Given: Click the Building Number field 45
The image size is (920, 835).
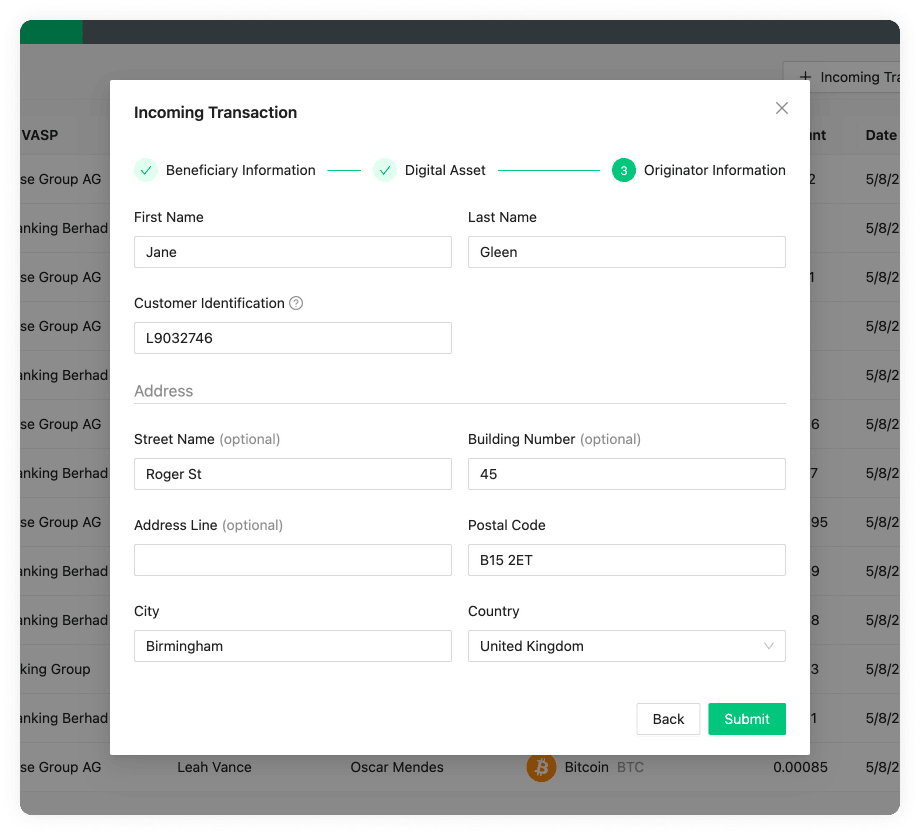Looking at the screenshot, I should (627, 474).
